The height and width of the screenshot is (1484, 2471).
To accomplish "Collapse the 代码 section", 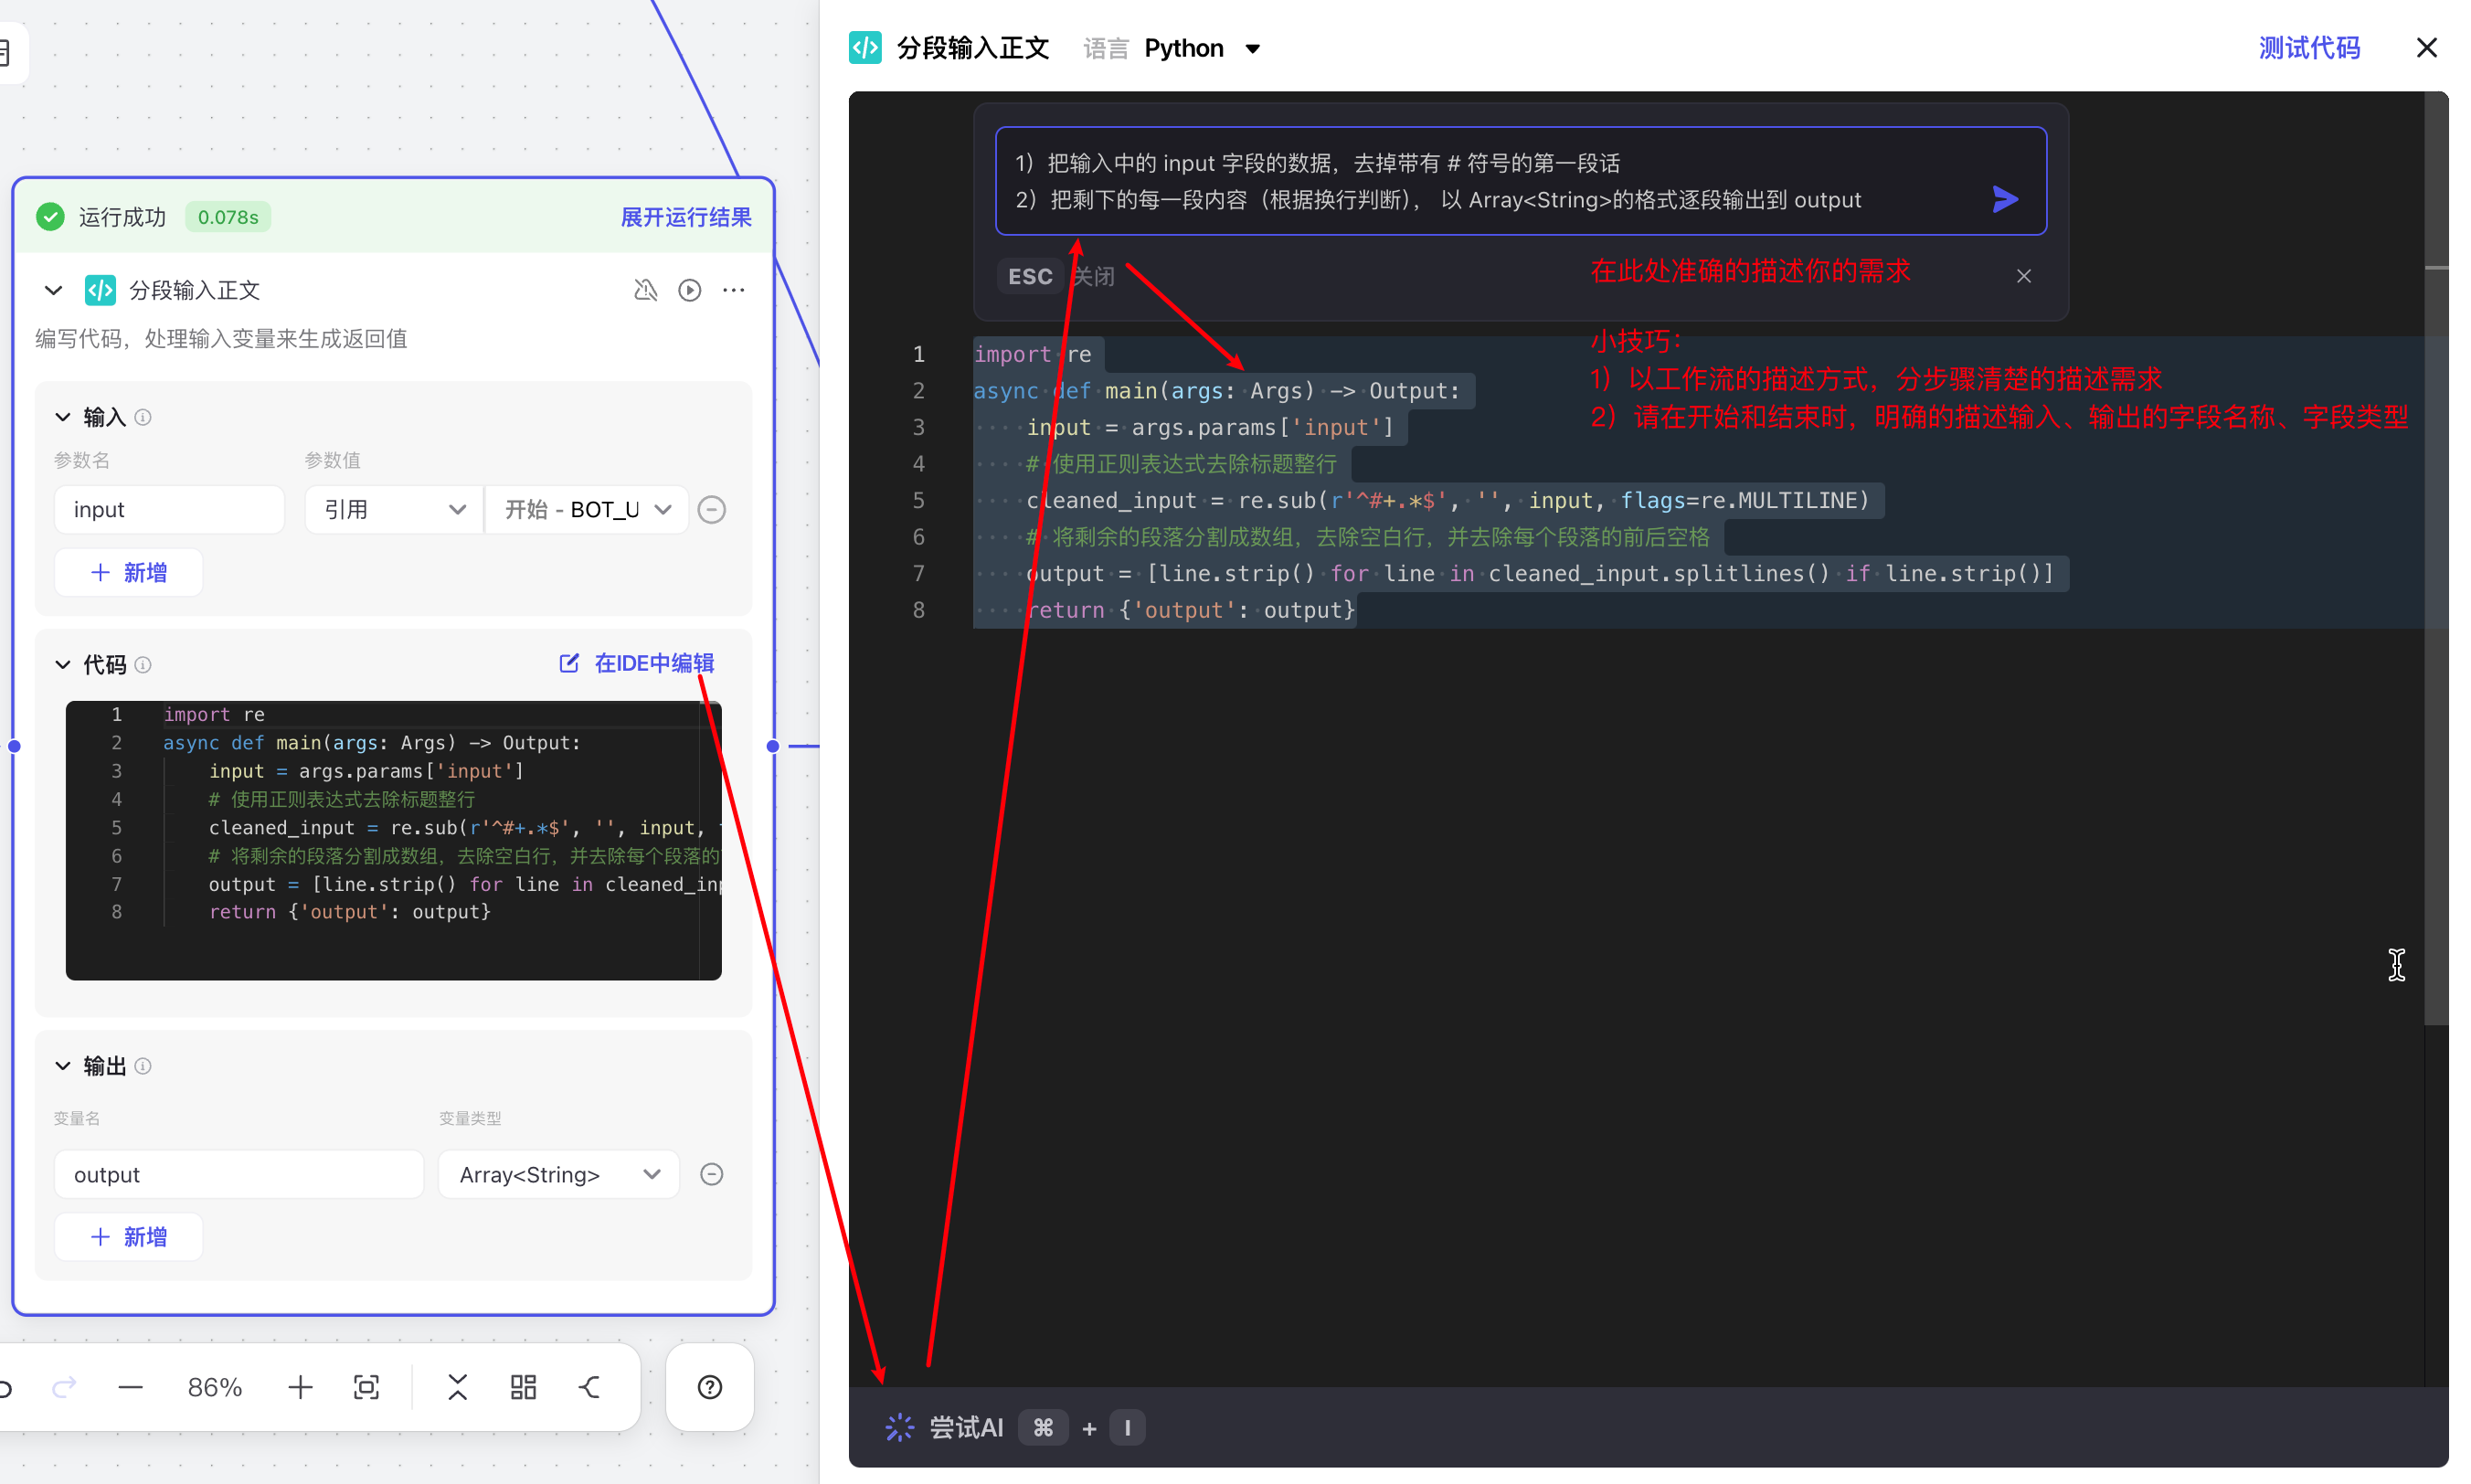I will tap(63, 665).
